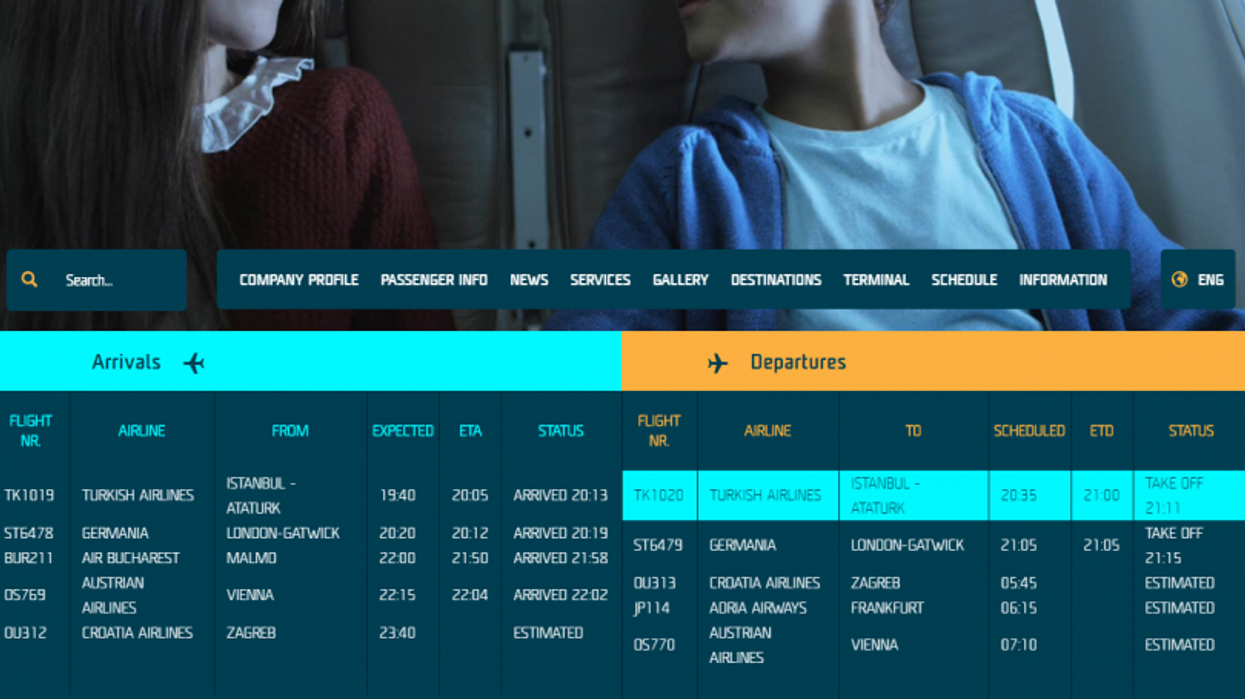The height and width of the screenshot is (699, 1245).
Task: Open the Terminal menu item
Action: click(876, 280)
